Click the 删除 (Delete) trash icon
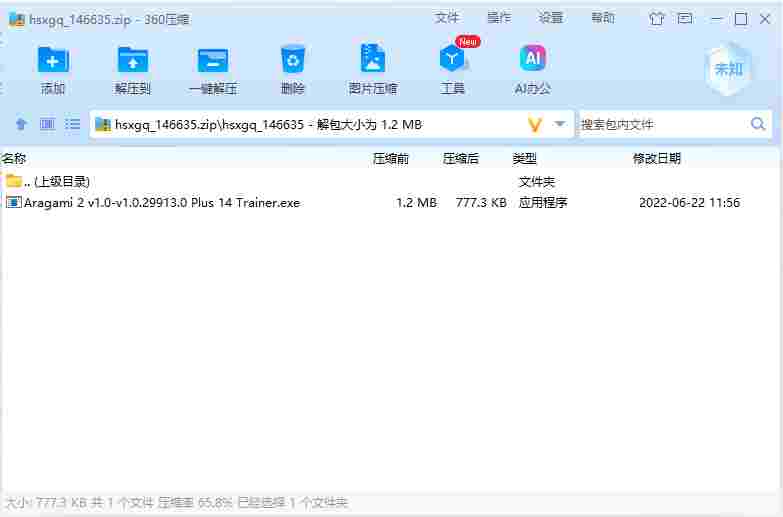 tap(293, 60)
